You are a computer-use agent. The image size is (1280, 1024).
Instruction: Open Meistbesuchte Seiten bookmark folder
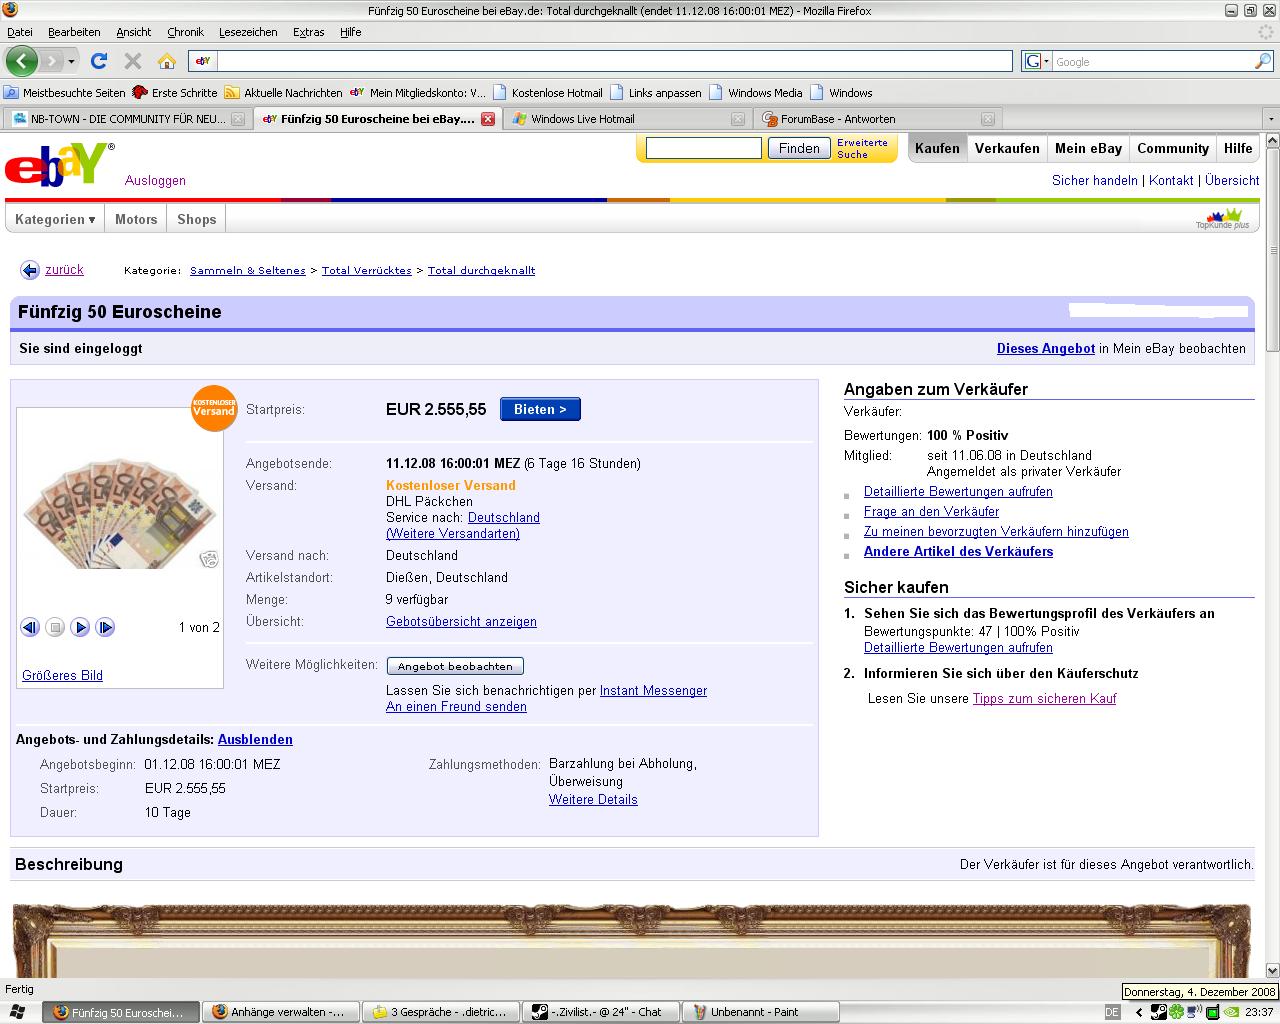[65, 93]
